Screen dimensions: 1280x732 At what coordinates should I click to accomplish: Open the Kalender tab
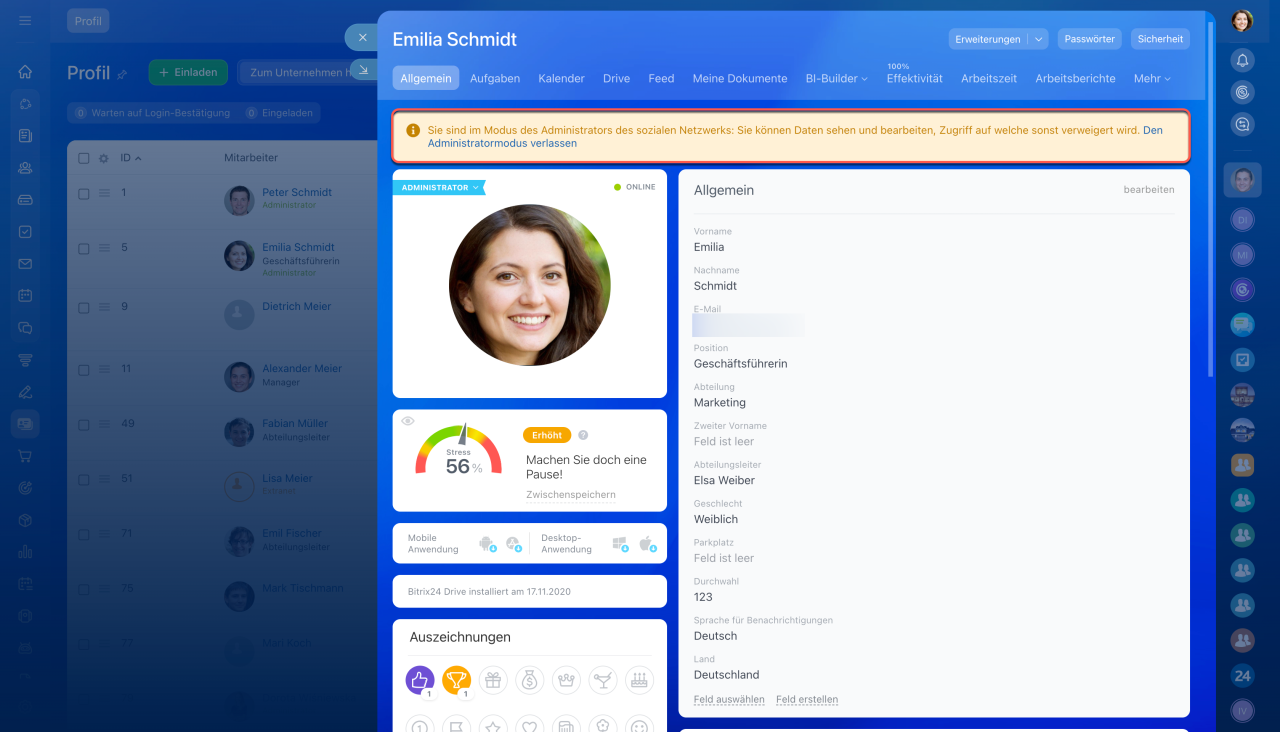pyautogui.click(x=561, y=78)
